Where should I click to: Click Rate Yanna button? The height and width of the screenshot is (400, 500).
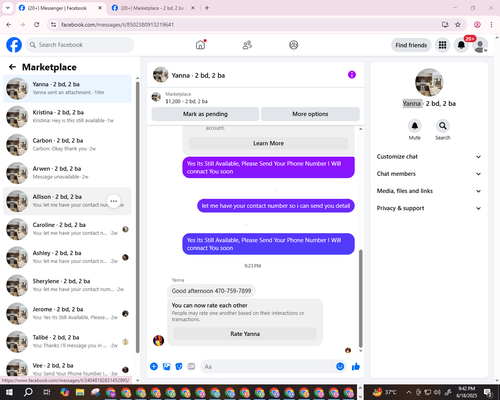[245, 334]
